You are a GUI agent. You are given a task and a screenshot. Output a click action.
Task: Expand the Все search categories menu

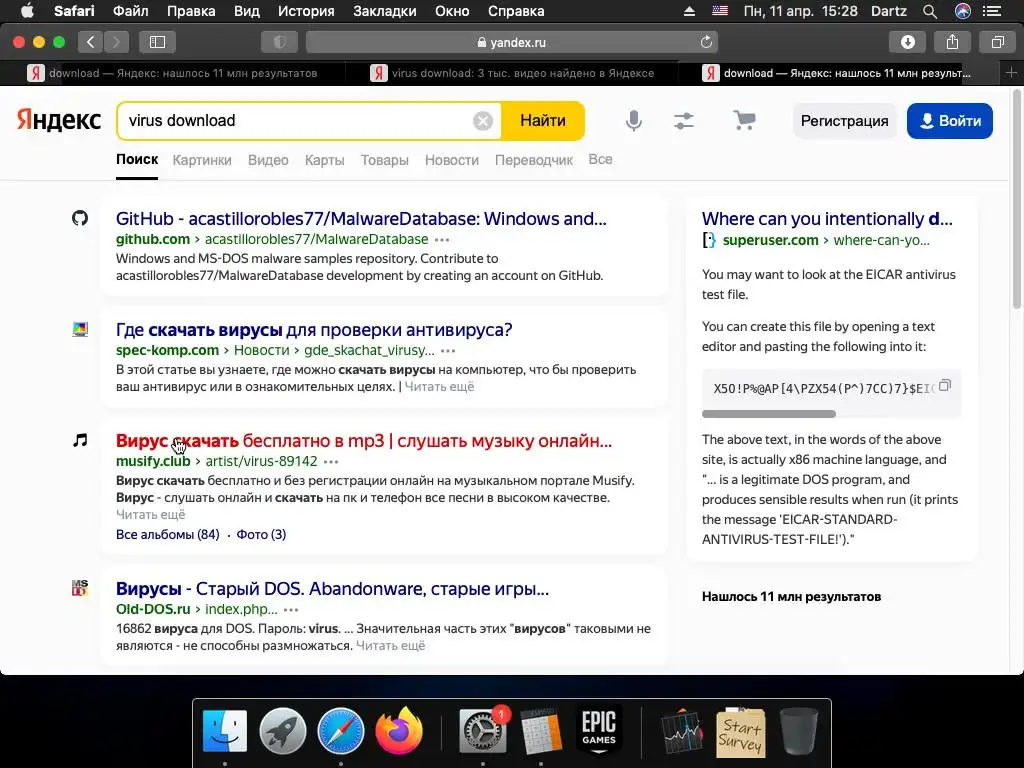600,159
